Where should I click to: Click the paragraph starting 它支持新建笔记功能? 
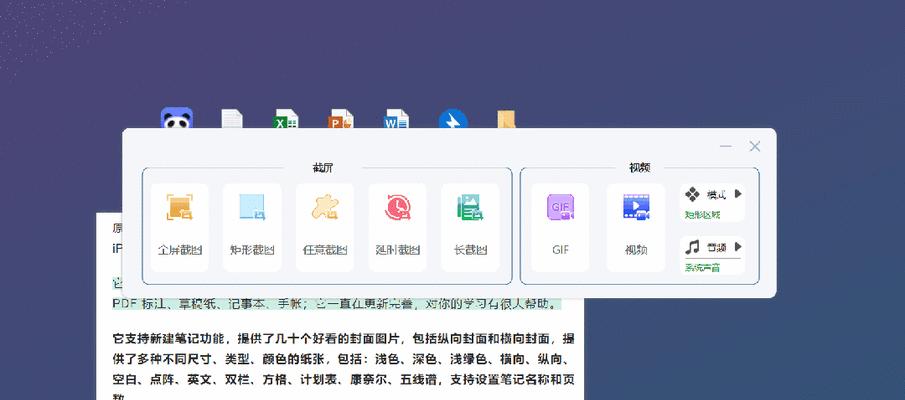click(x=343, y=368)
